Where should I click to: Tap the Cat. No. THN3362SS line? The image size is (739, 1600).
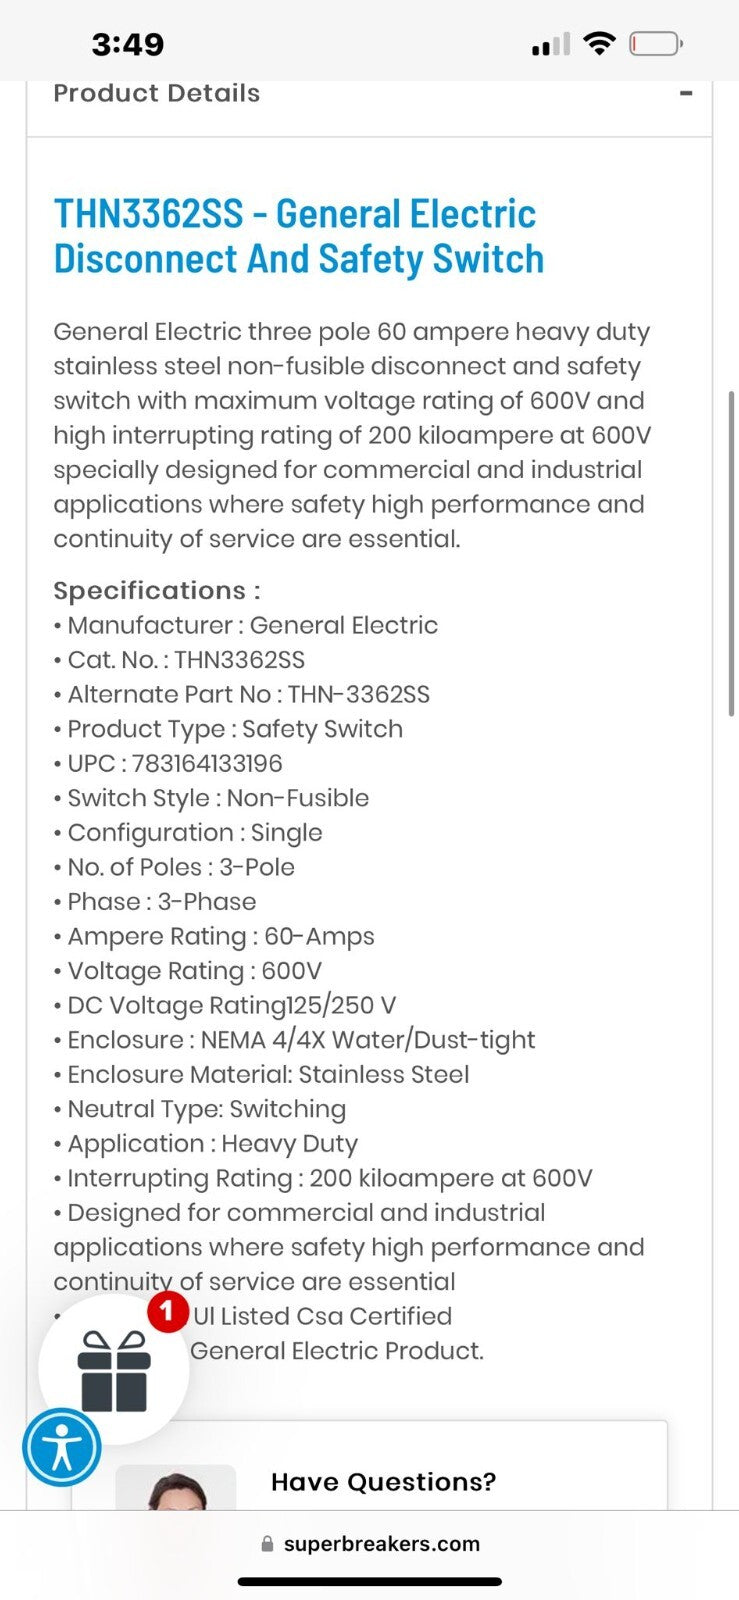click(186, 660)
